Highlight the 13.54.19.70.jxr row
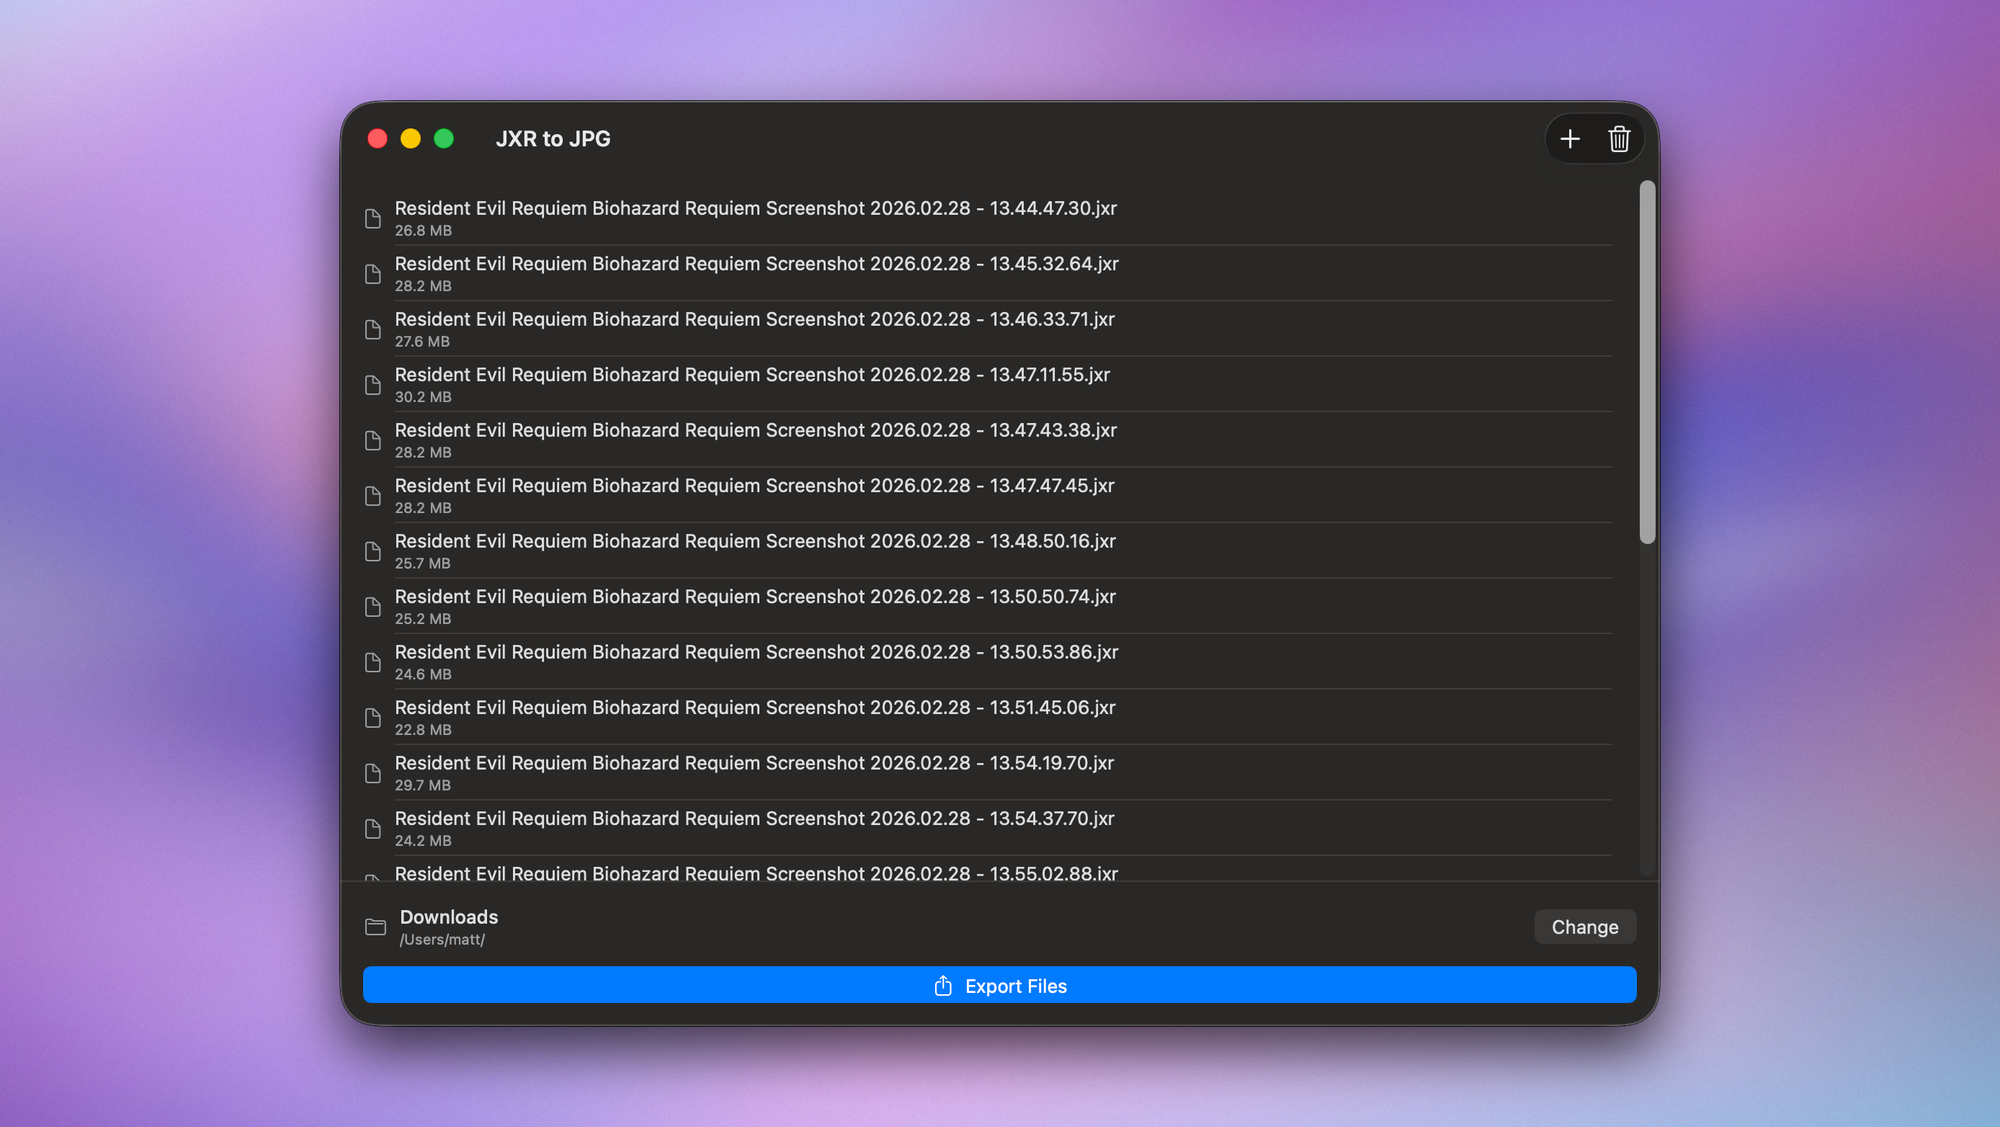 (x=754, y=772)
